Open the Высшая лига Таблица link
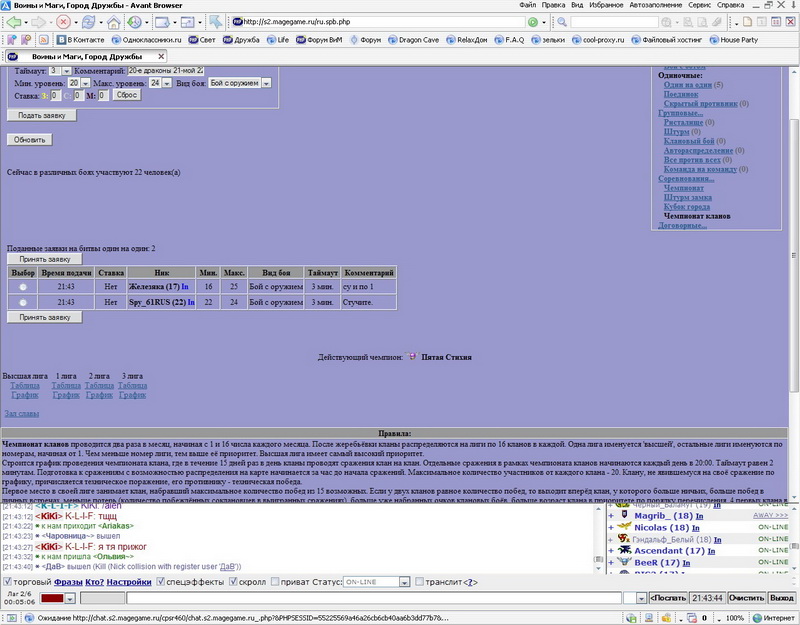The width and height of the screenshot is (800, 625). pos(24,385)
